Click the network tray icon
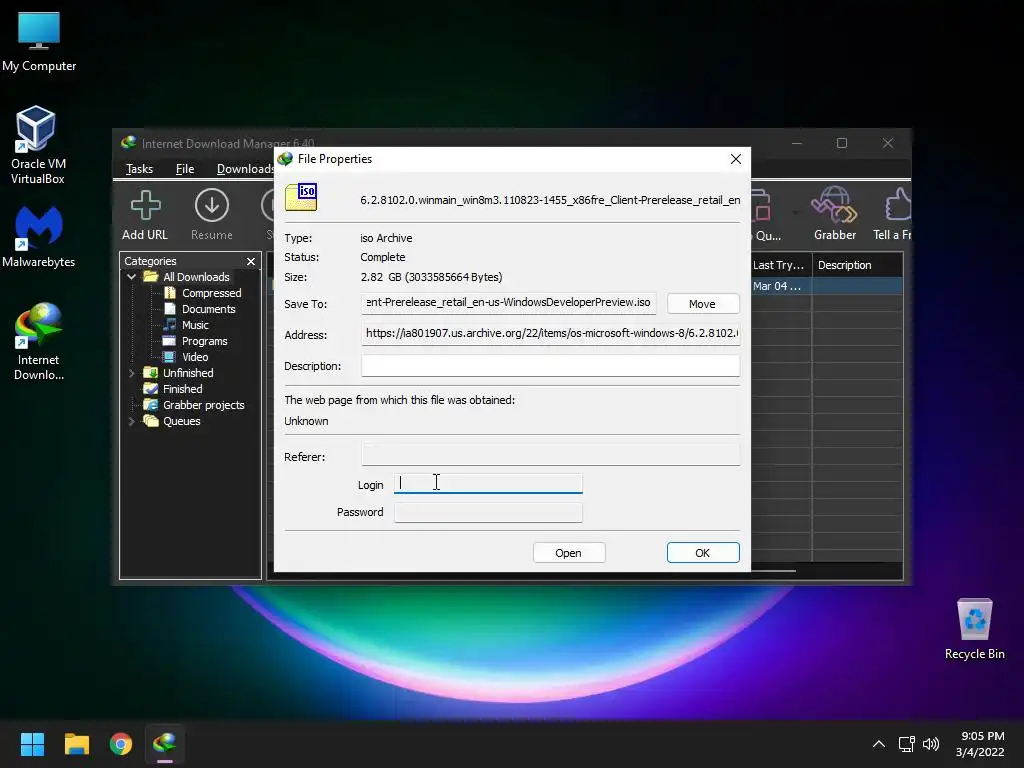 [x=906, y=744]
